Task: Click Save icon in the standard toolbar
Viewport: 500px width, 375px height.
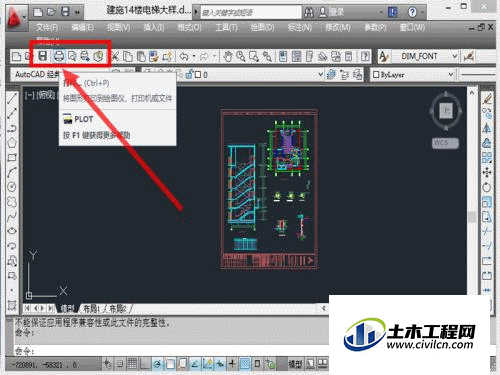Action: coord(43,56)
